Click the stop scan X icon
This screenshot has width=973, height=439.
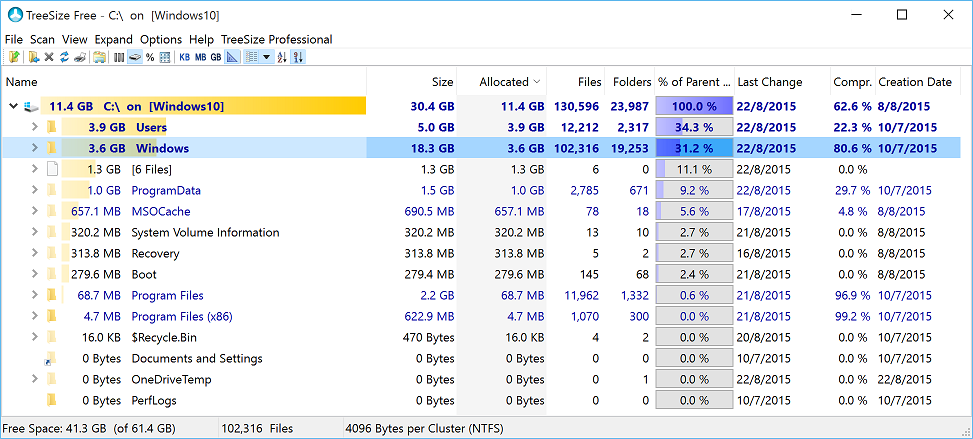point(49,57)
